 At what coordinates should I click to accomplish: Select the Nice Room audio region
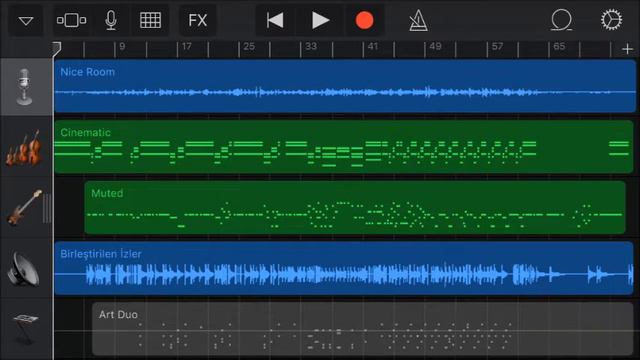pyautogui.click(x=345, y=86)
